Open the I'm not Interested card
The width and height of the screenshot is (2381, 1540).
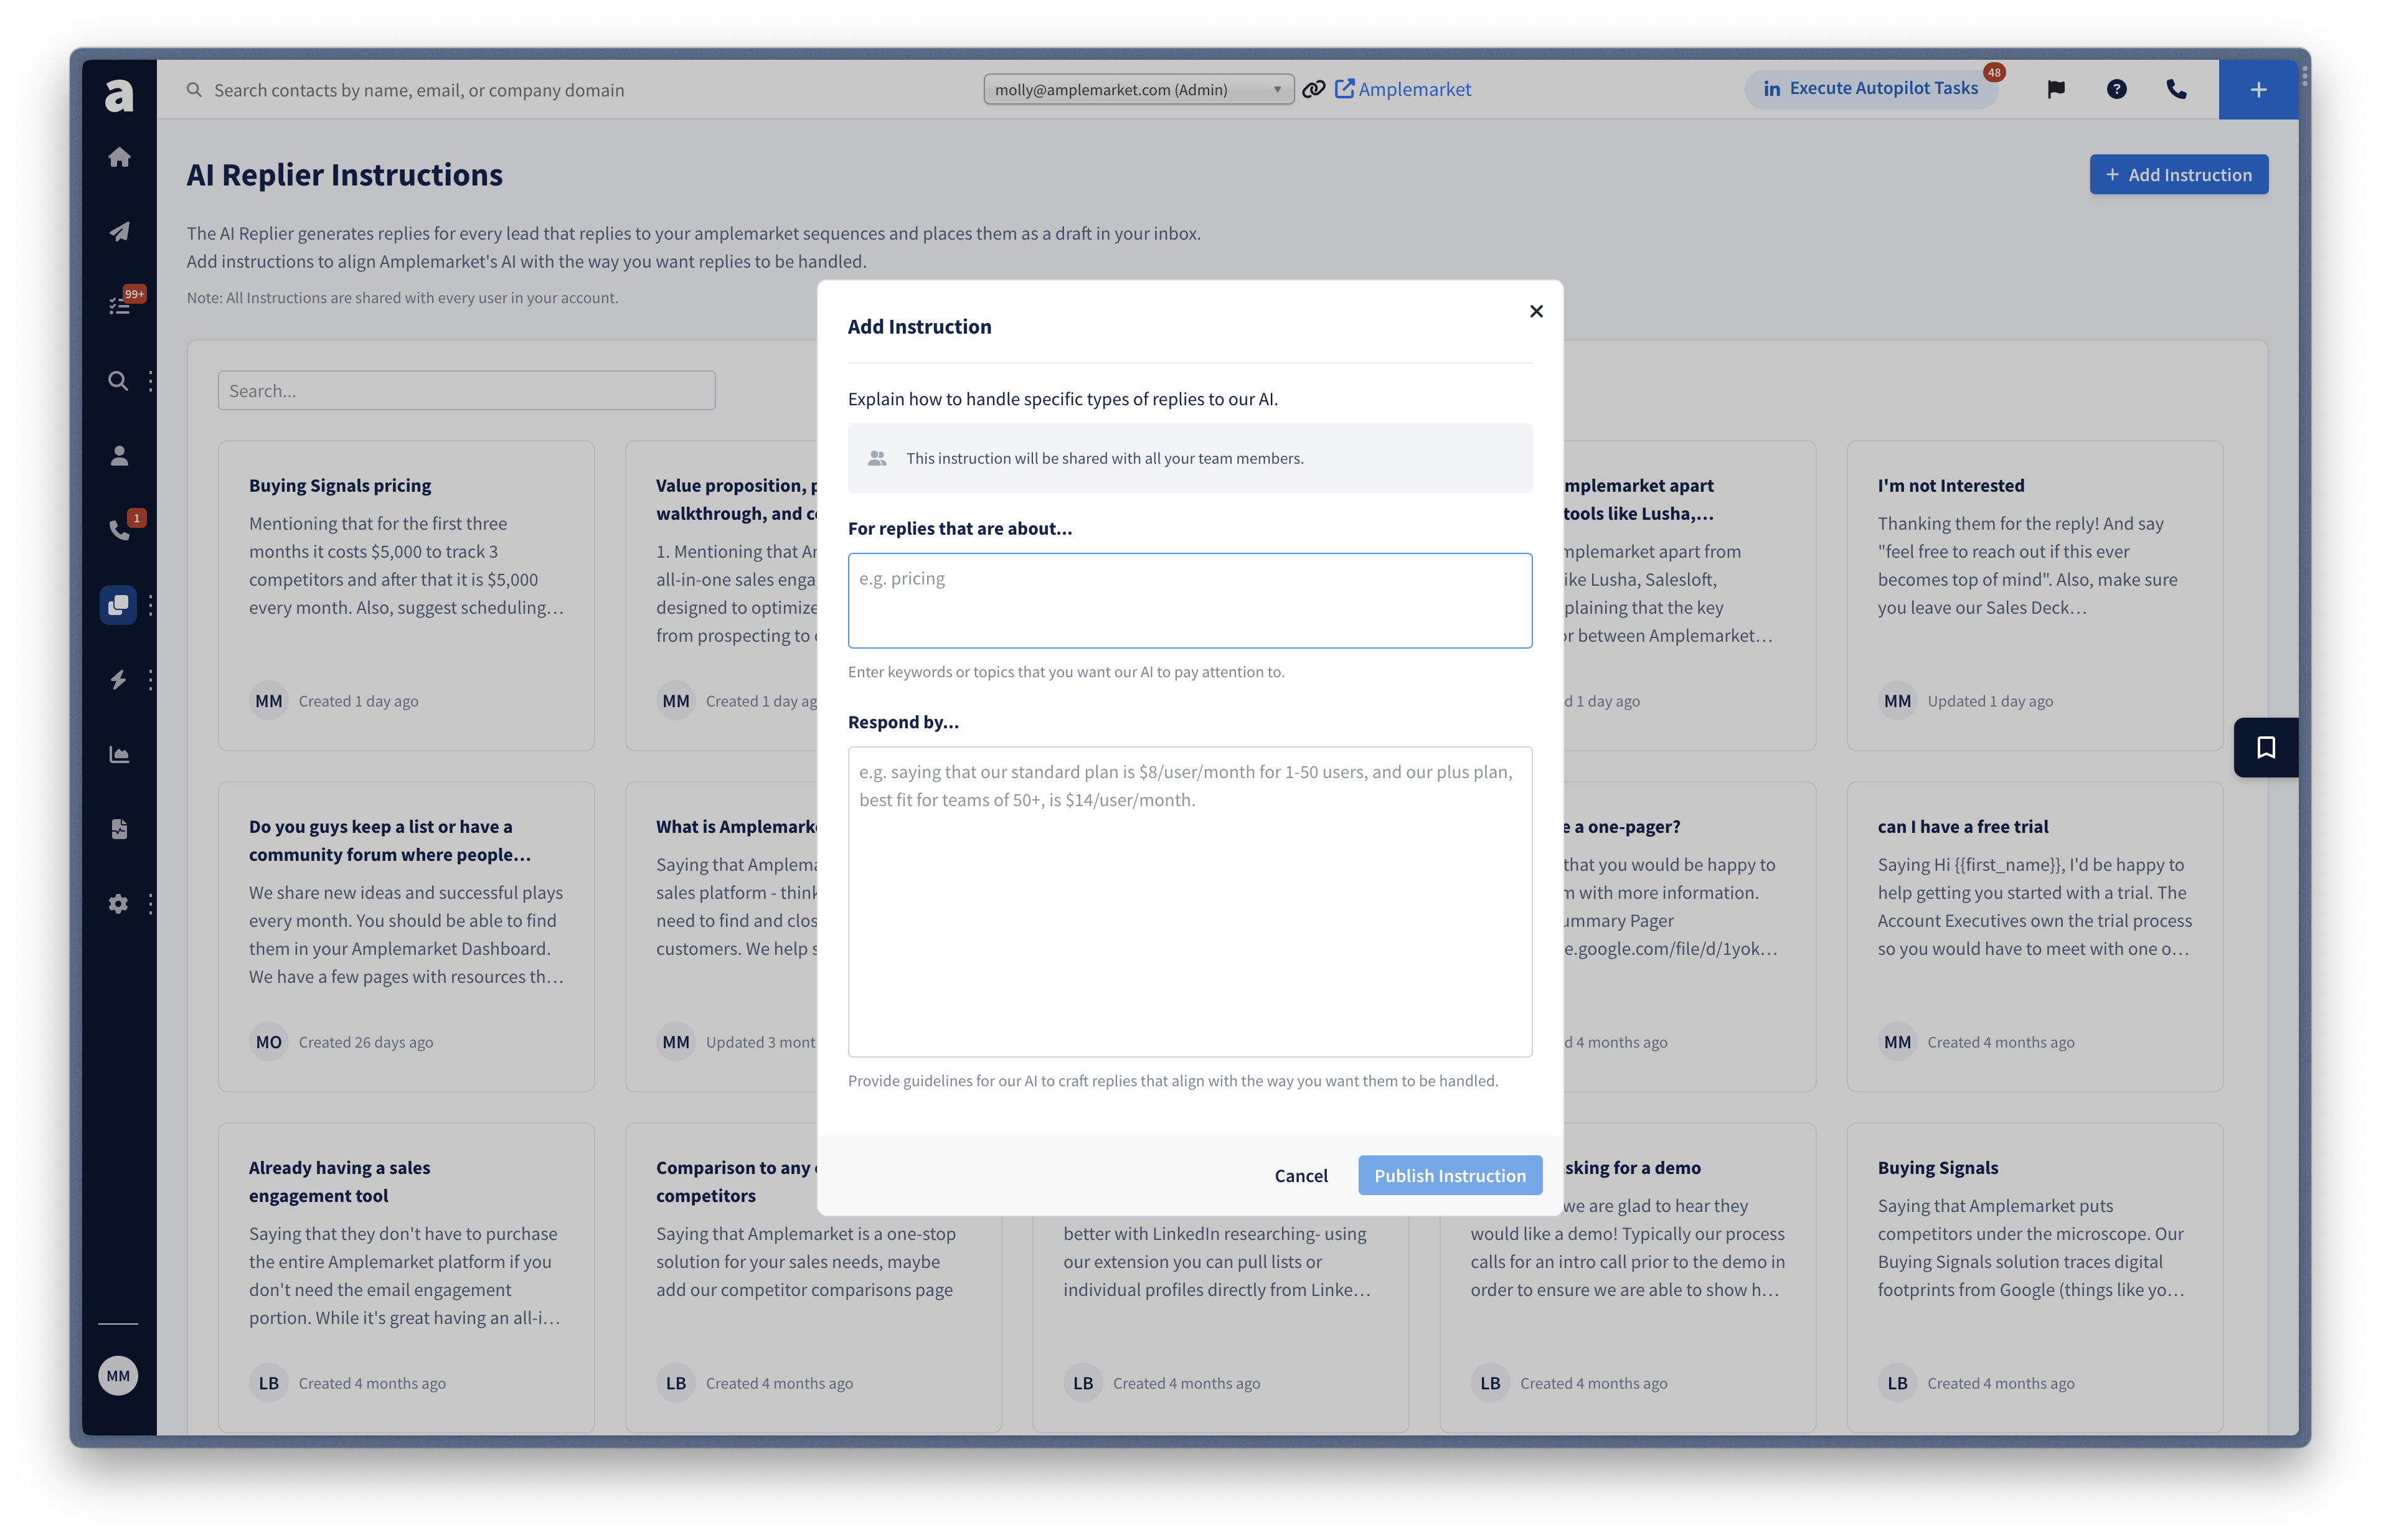2034,595
